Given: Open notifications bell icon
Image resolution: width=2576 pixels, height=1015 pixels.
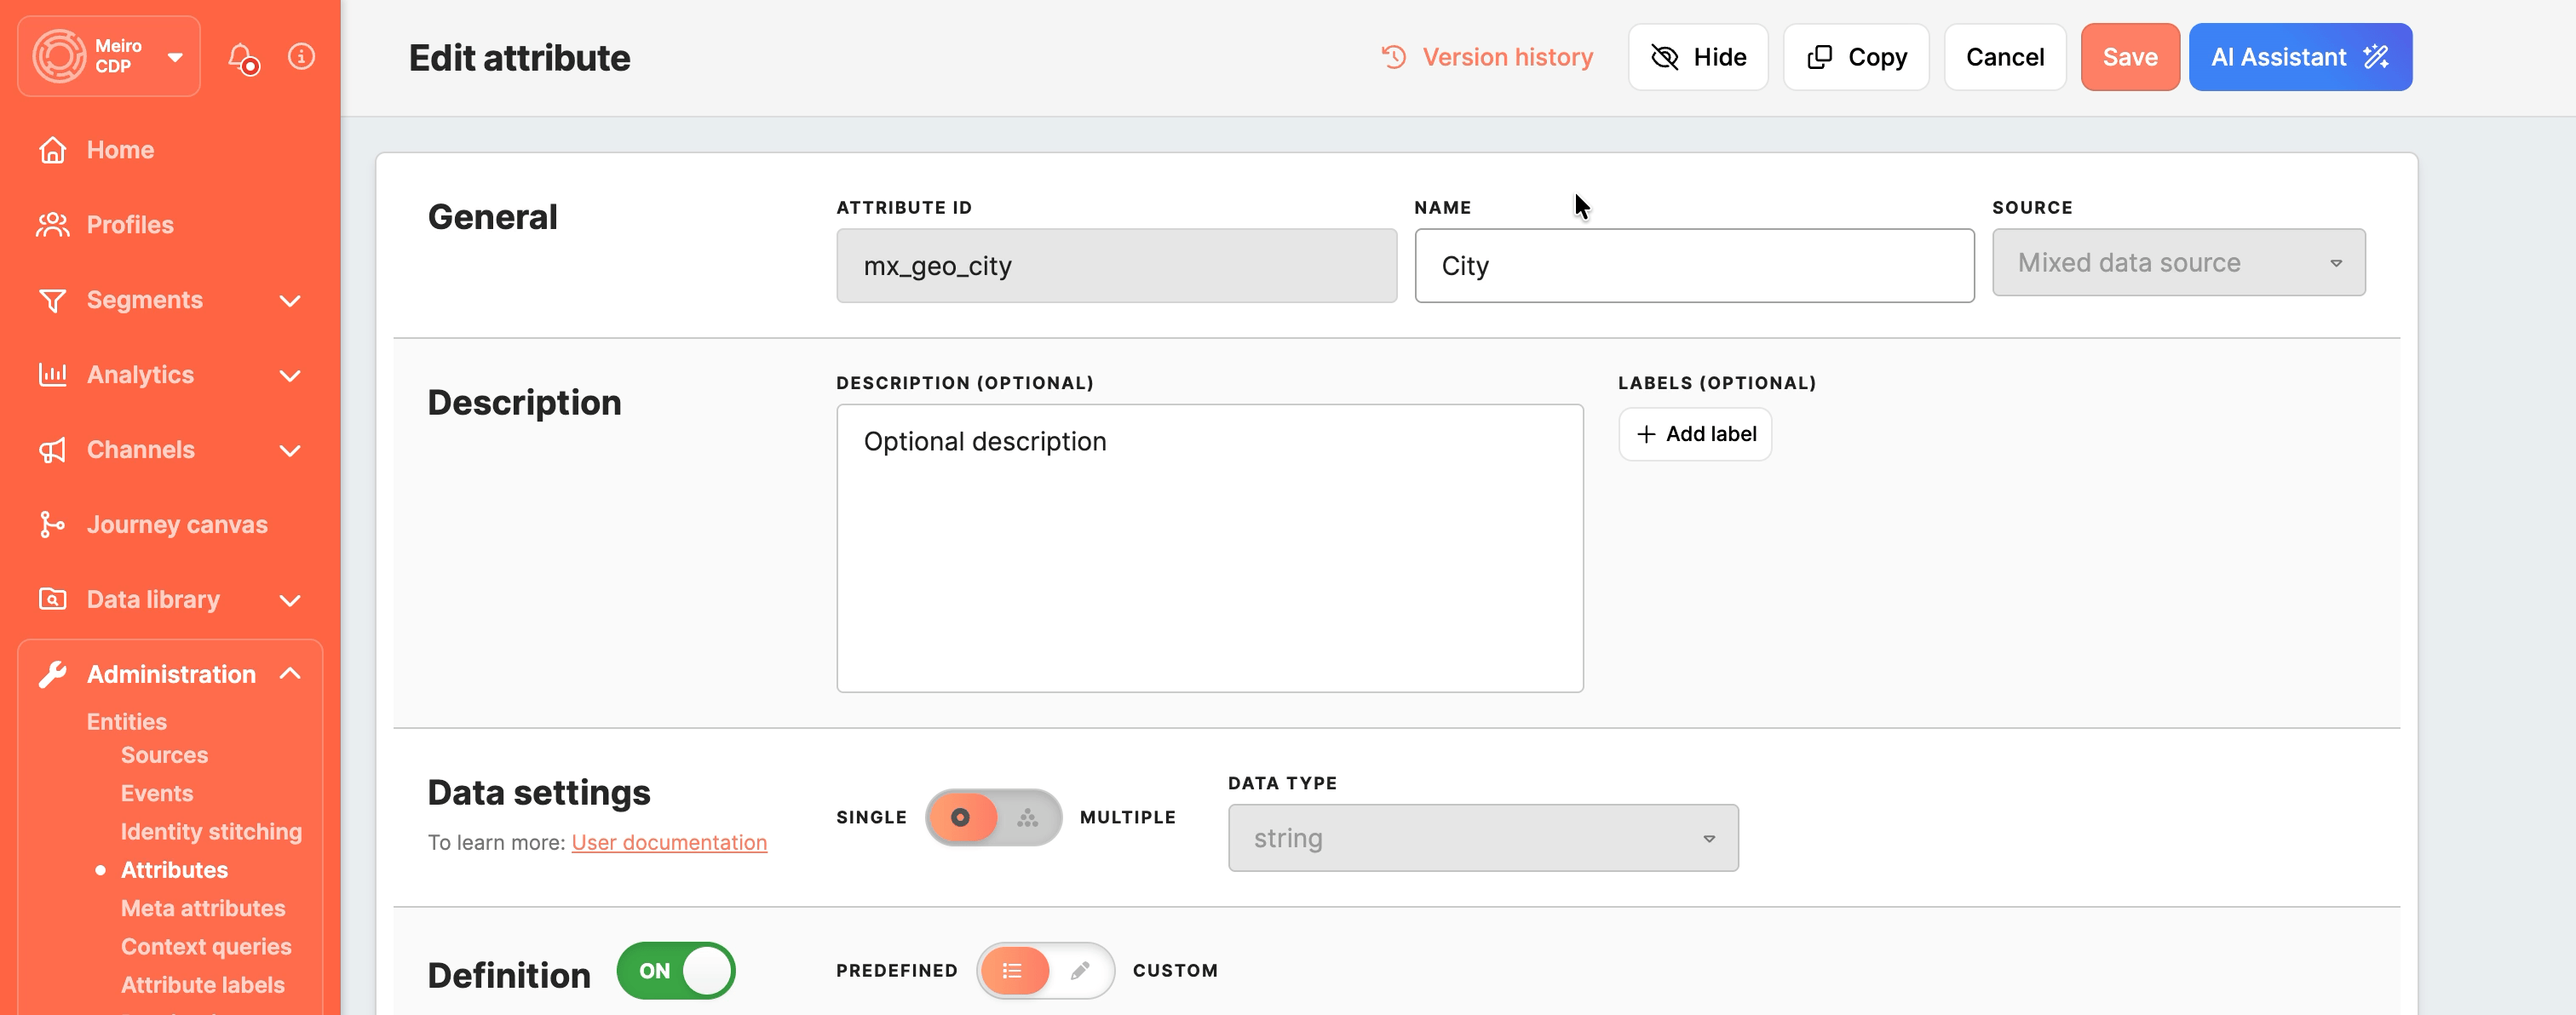Looking at the screenshot, I should [243, 58].
